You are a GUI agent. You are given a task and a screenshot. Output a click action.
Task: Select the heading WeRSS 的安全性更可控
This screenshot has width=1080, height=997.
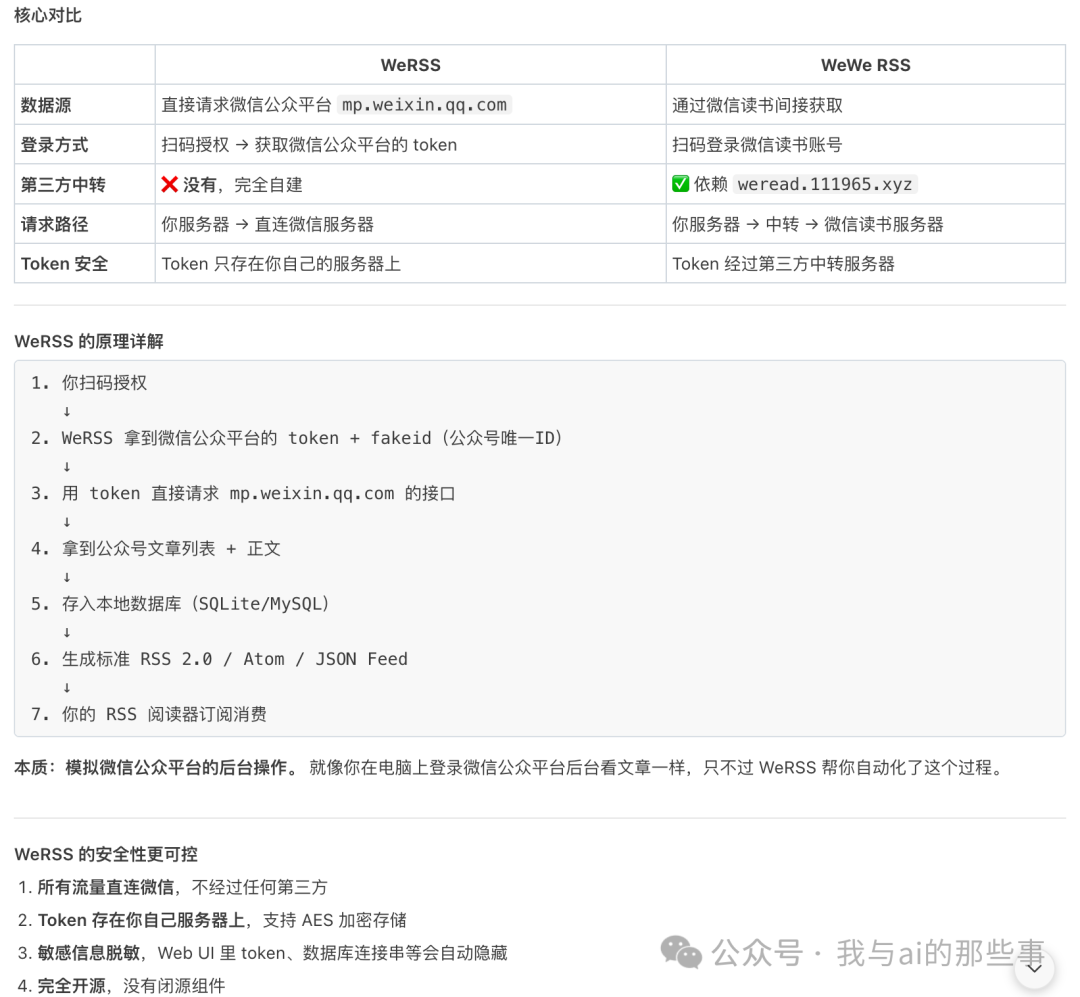pyautogui.click(x=106, y=854)
